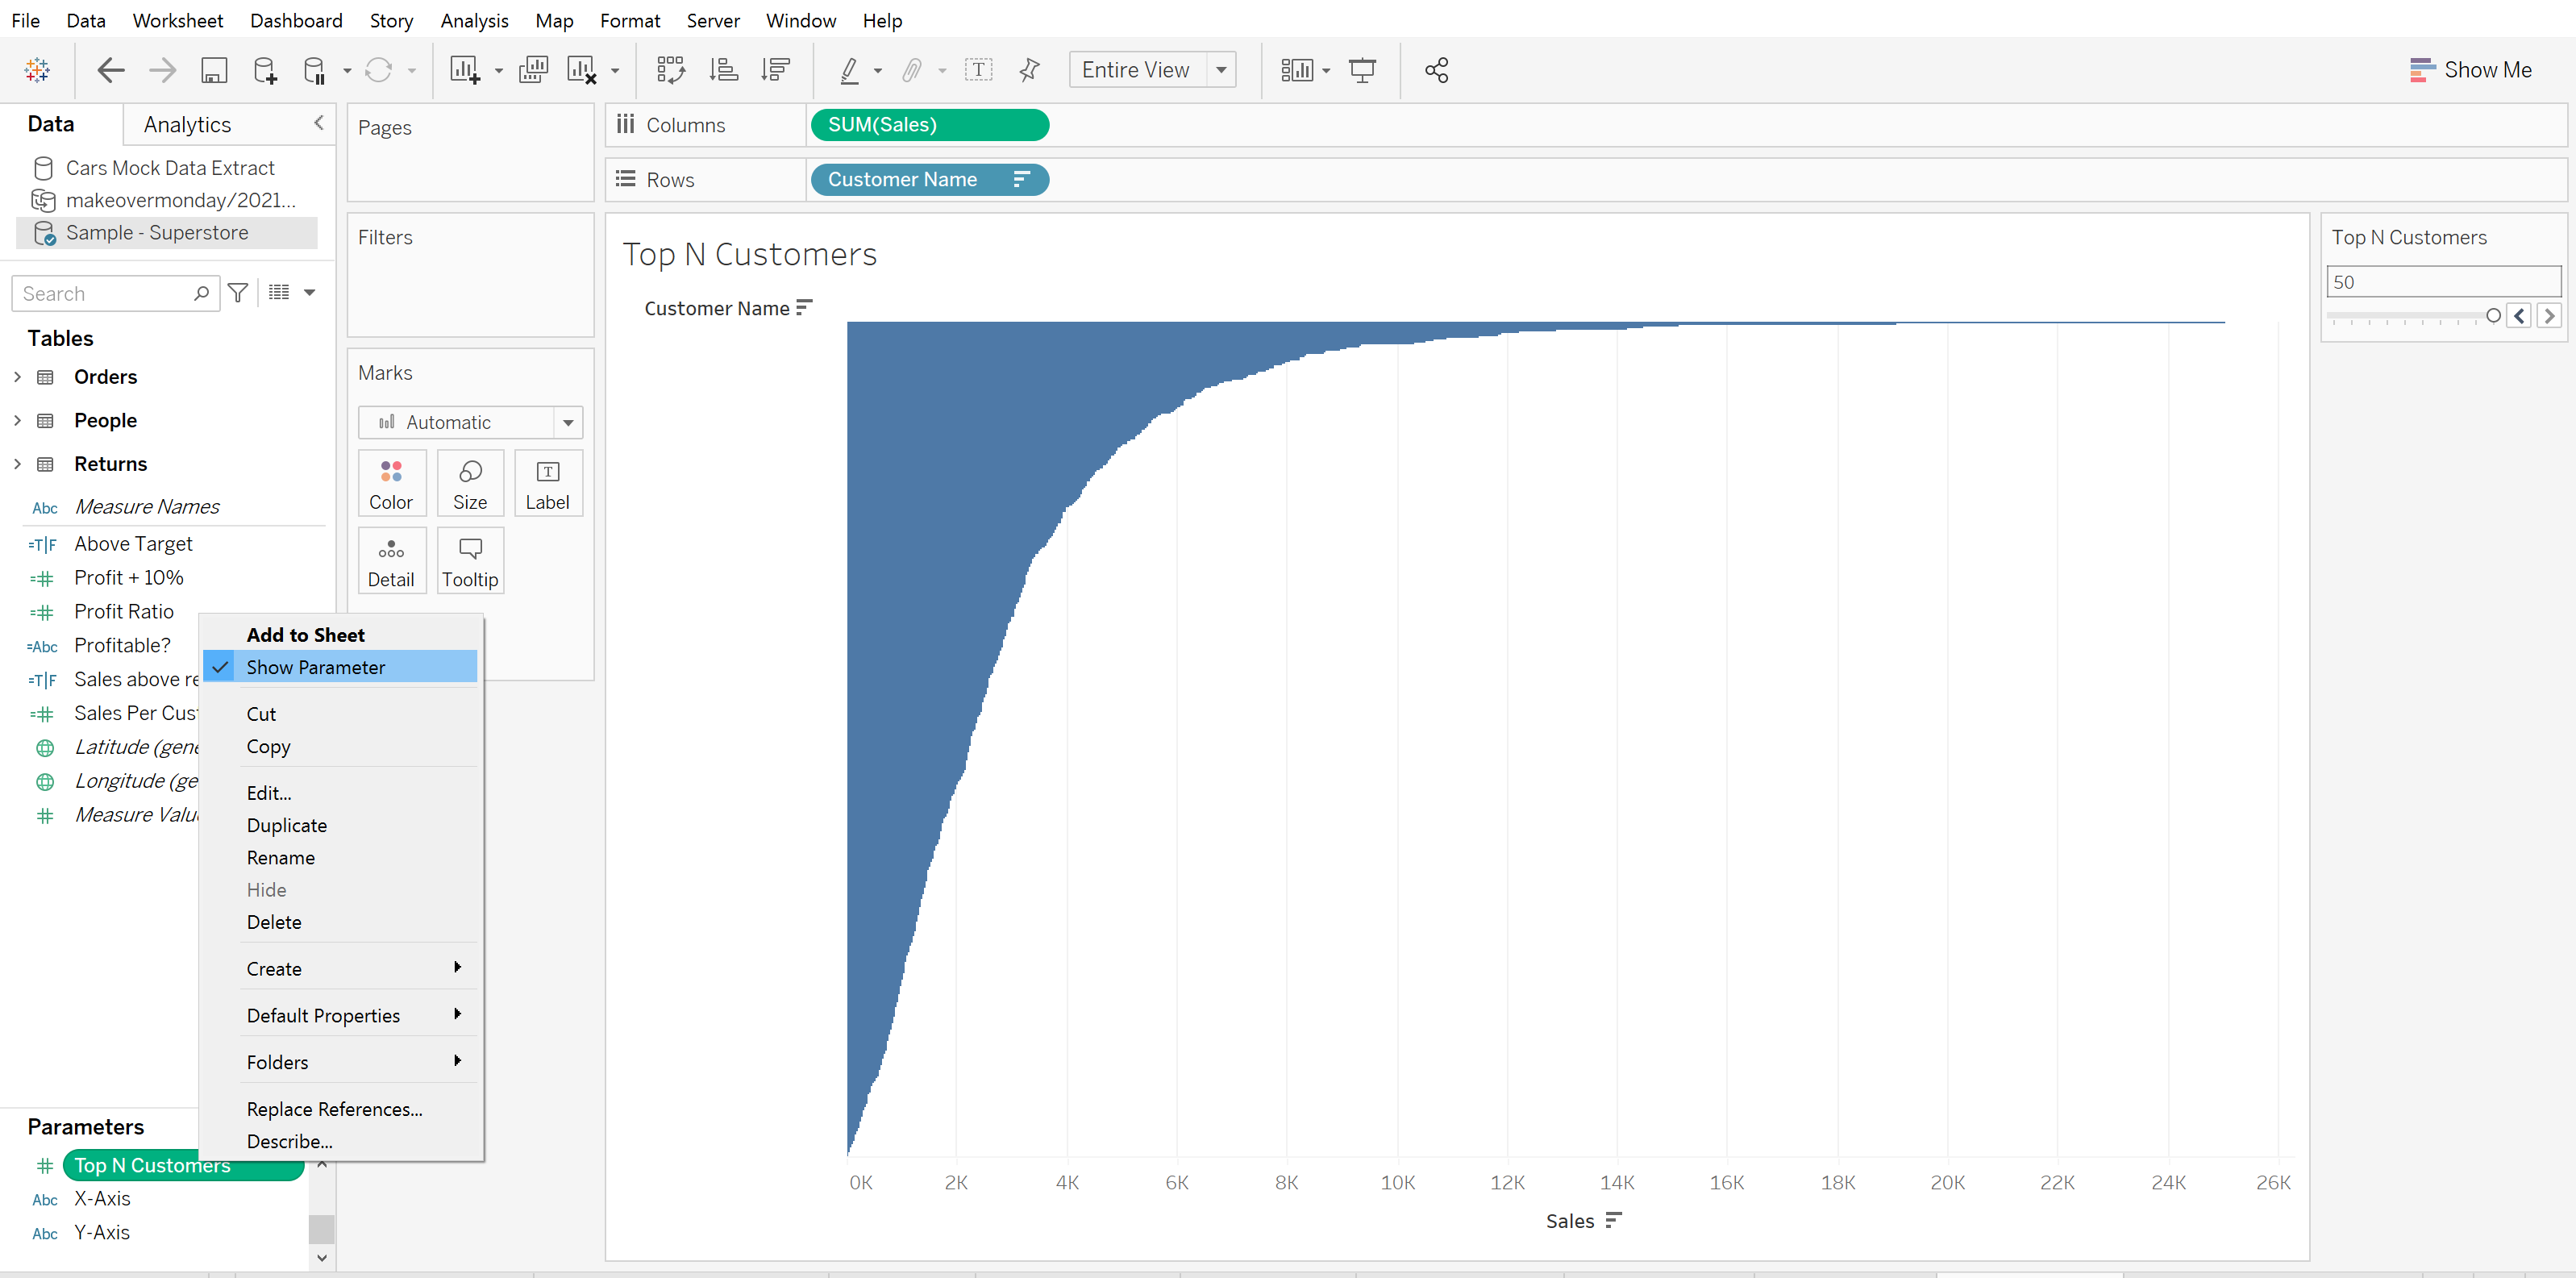Click the Sort descending toolbar icon
The height and width of the screenshot is (1278, 2576).
coord(775,70)
